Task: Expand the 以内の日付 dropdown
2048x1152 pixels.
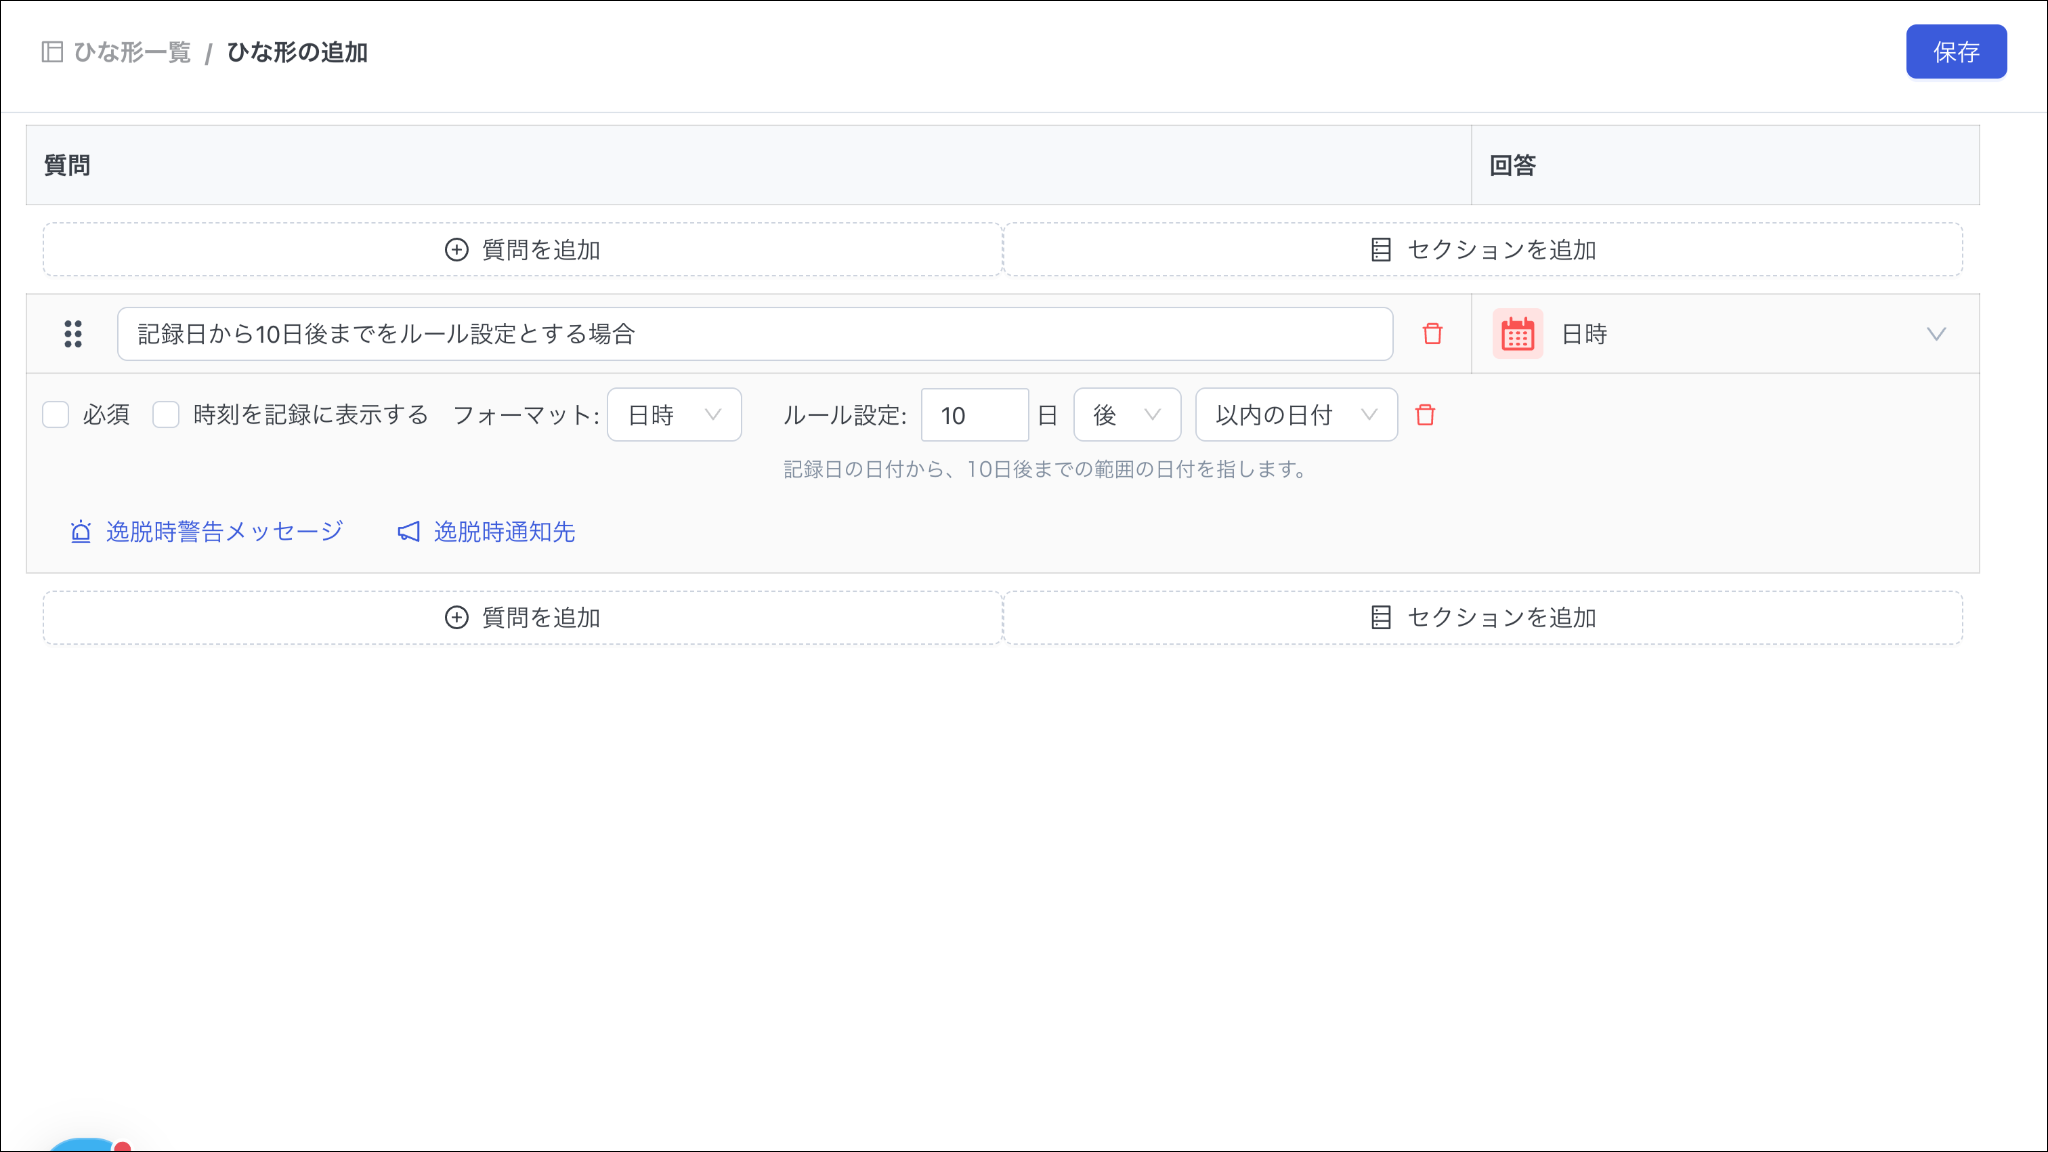Action: pos(1296,415)
